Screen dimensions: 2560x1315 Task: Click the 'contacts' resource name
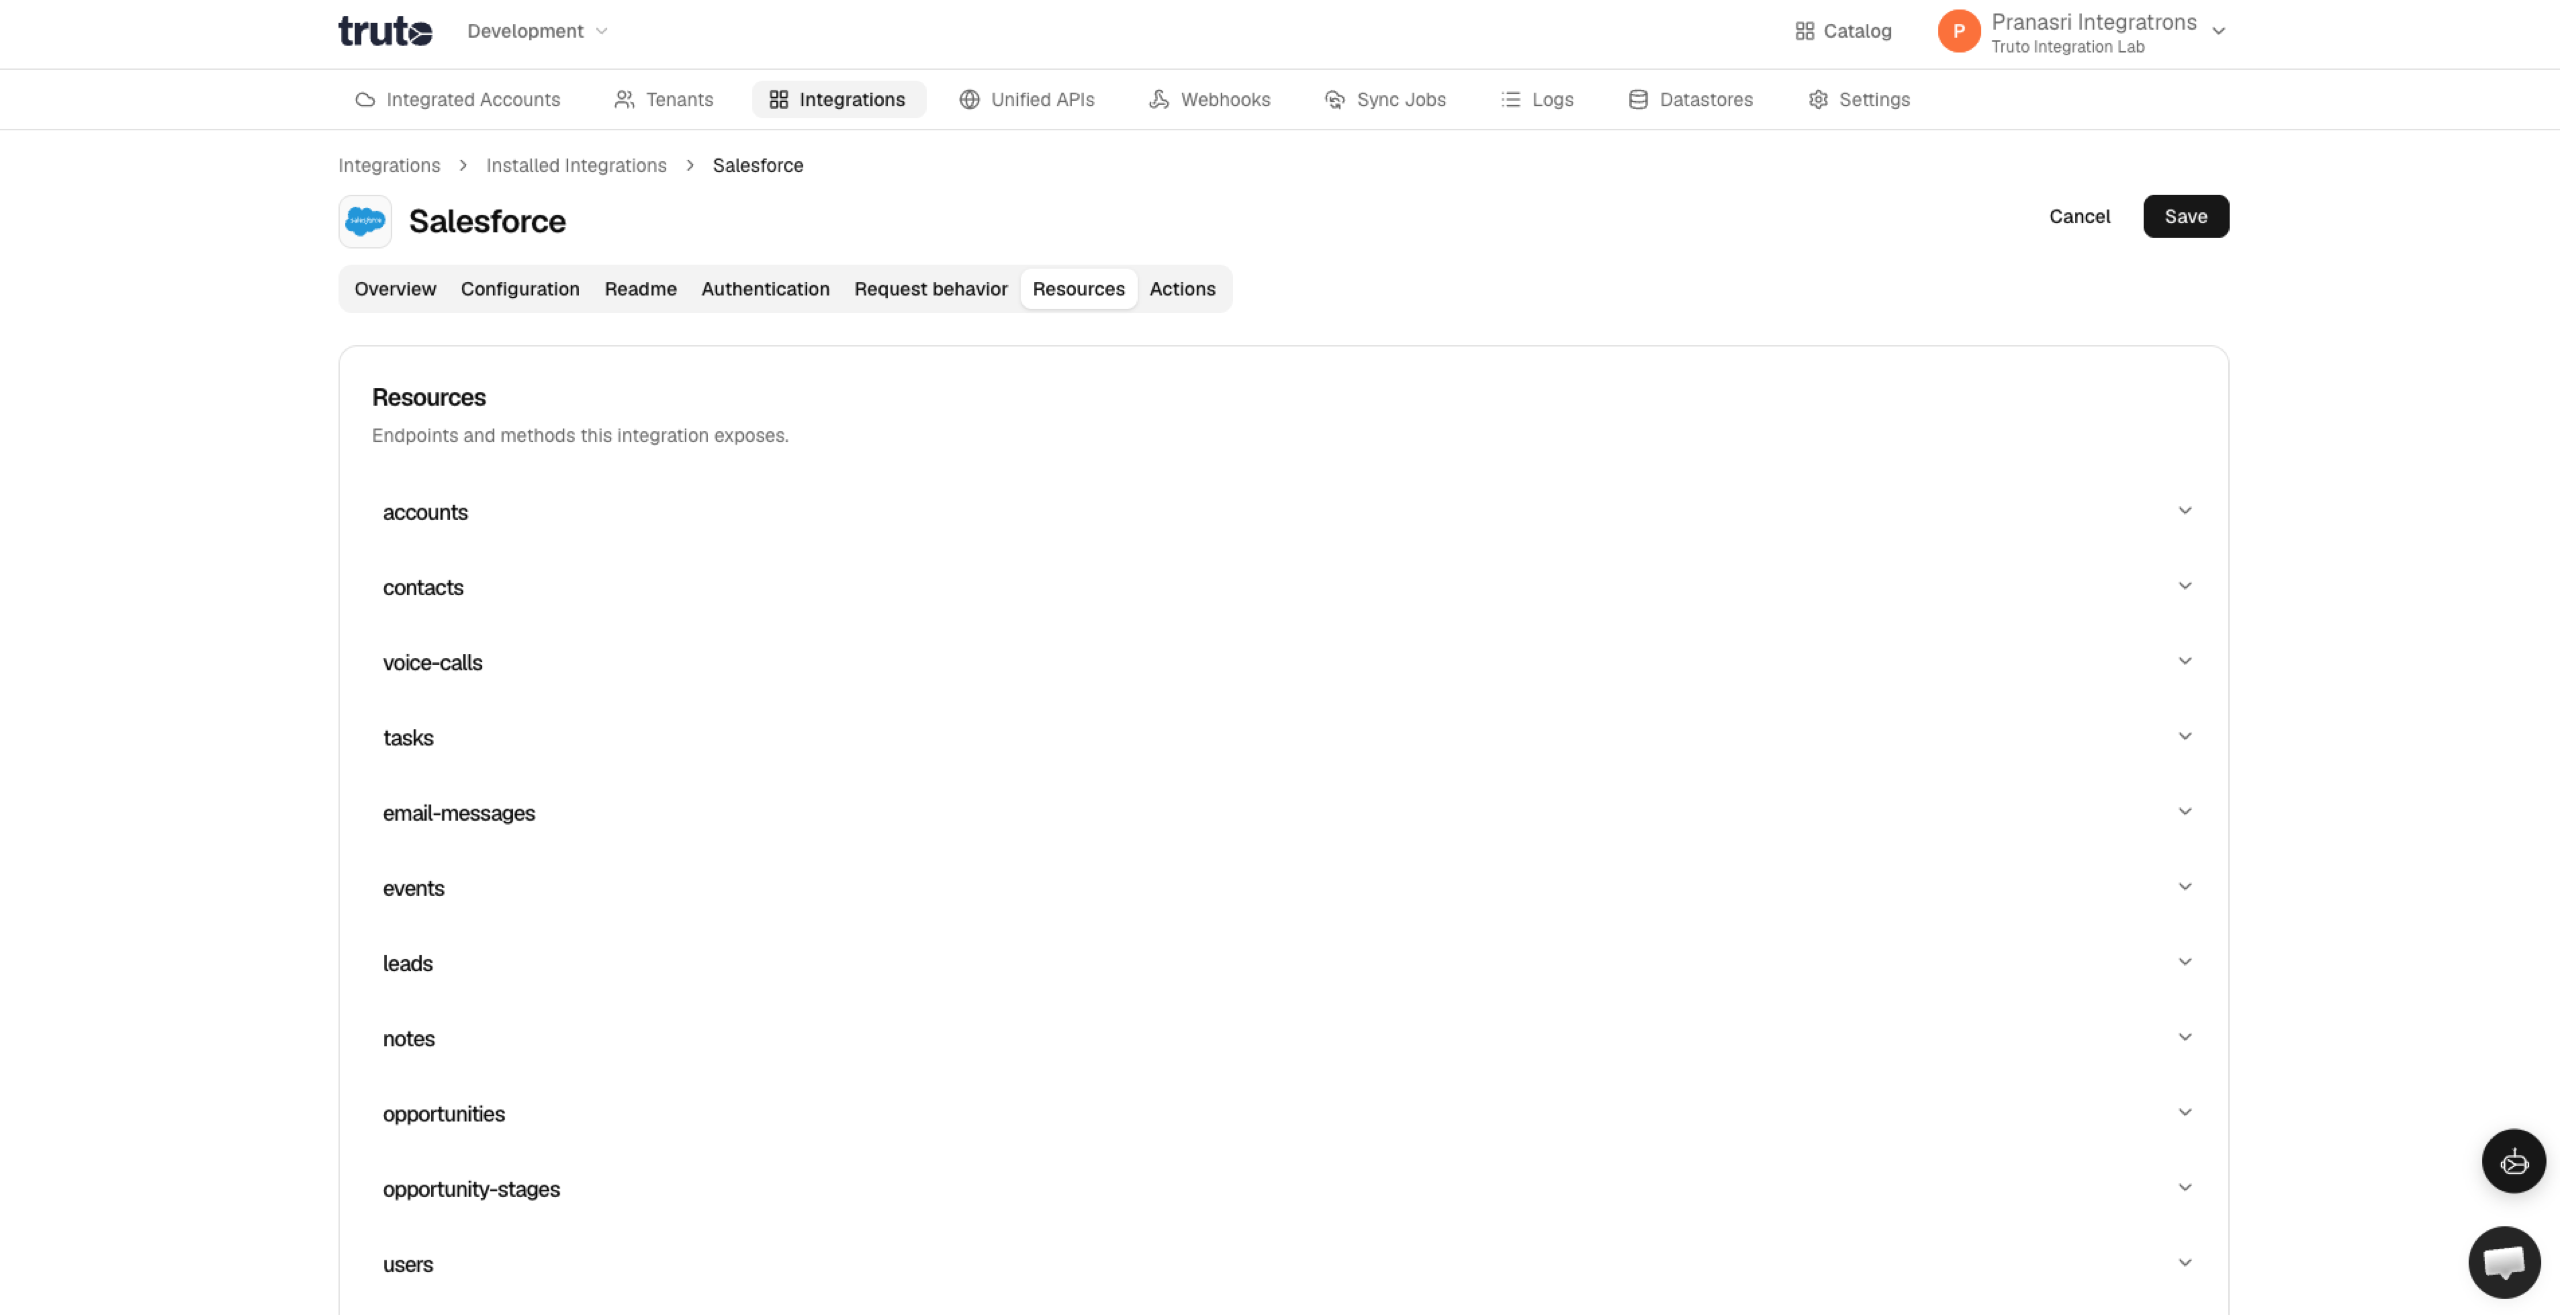[423, 587]
